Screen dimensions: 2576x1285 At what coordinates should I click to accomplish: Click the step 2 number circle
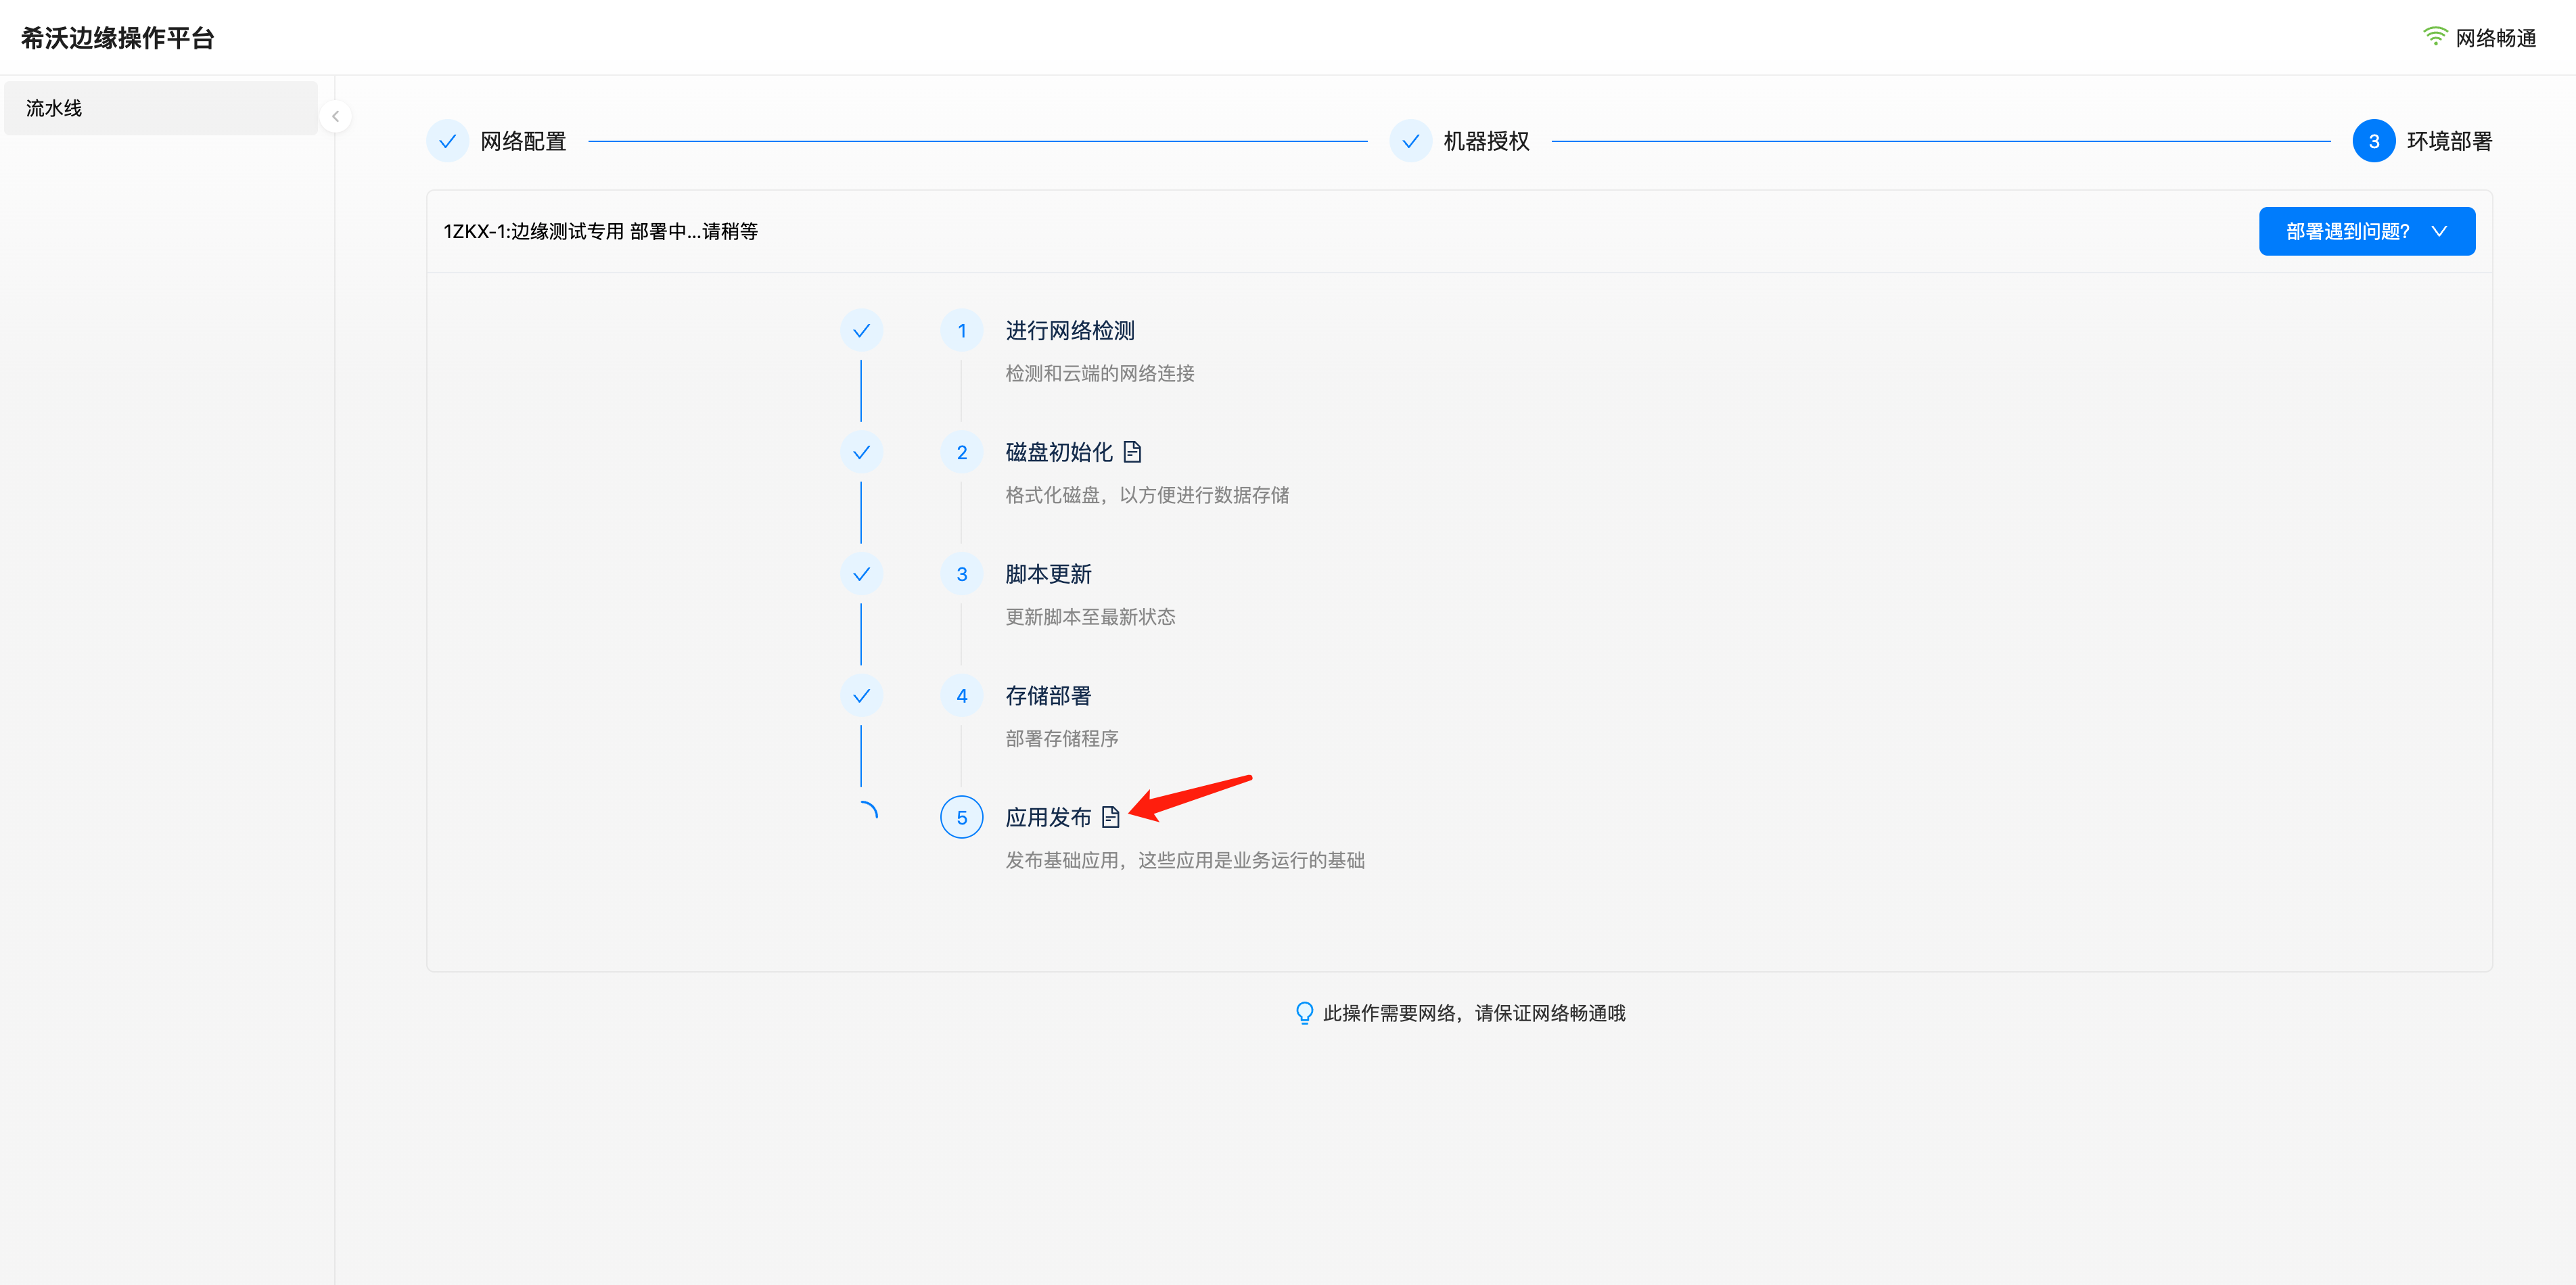[962, 453]
